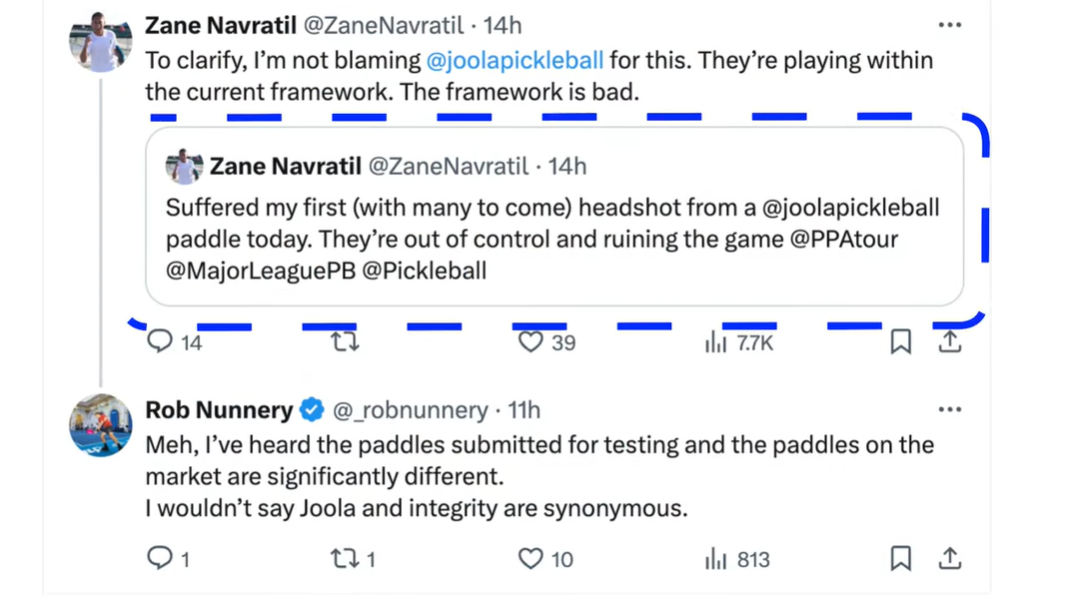Viewport: 1065px width, 597px height.
Task: Retweet Zane Navratil's clarification tweet
Action: point(345,342)
